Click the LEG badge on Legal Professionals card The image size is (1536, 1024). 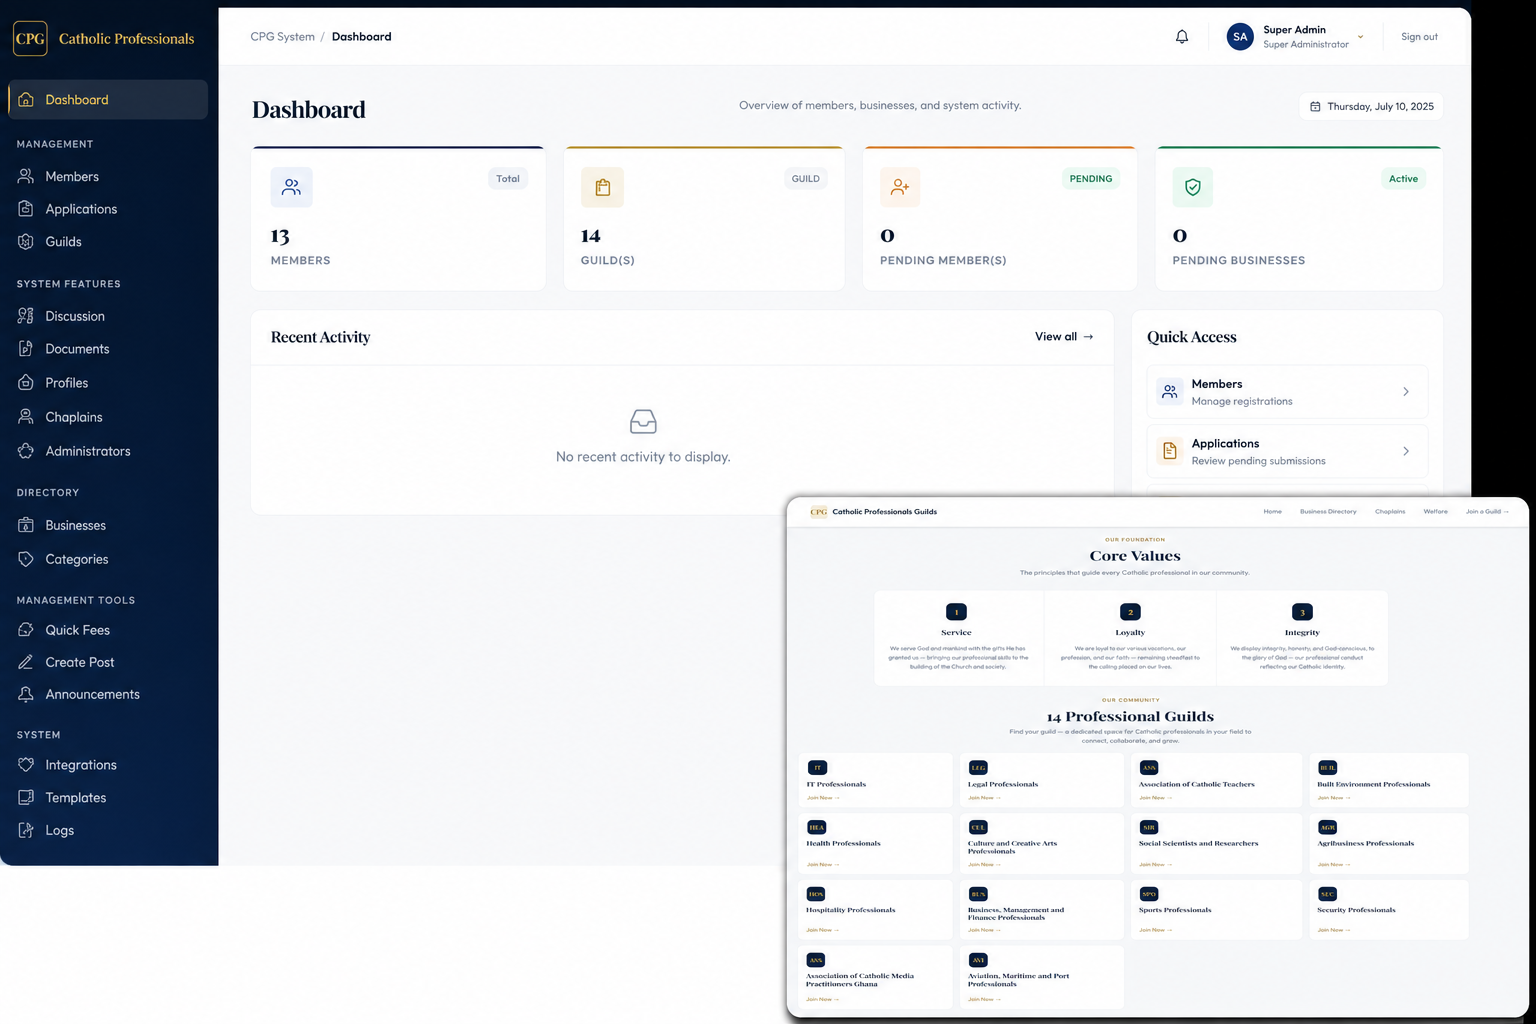pyautogui.click(x=978, y=767)
